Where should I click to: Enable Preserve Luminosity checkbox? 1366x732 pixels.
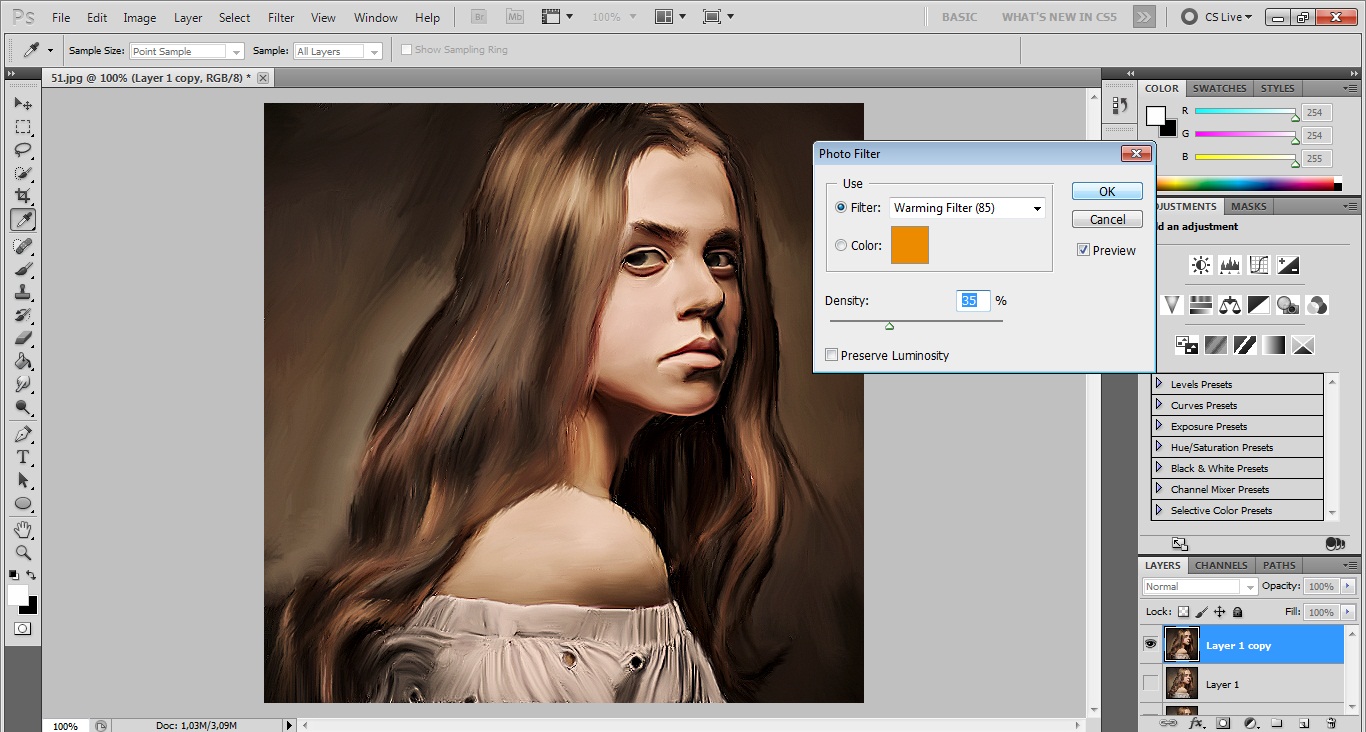click(x=831, y=355)
